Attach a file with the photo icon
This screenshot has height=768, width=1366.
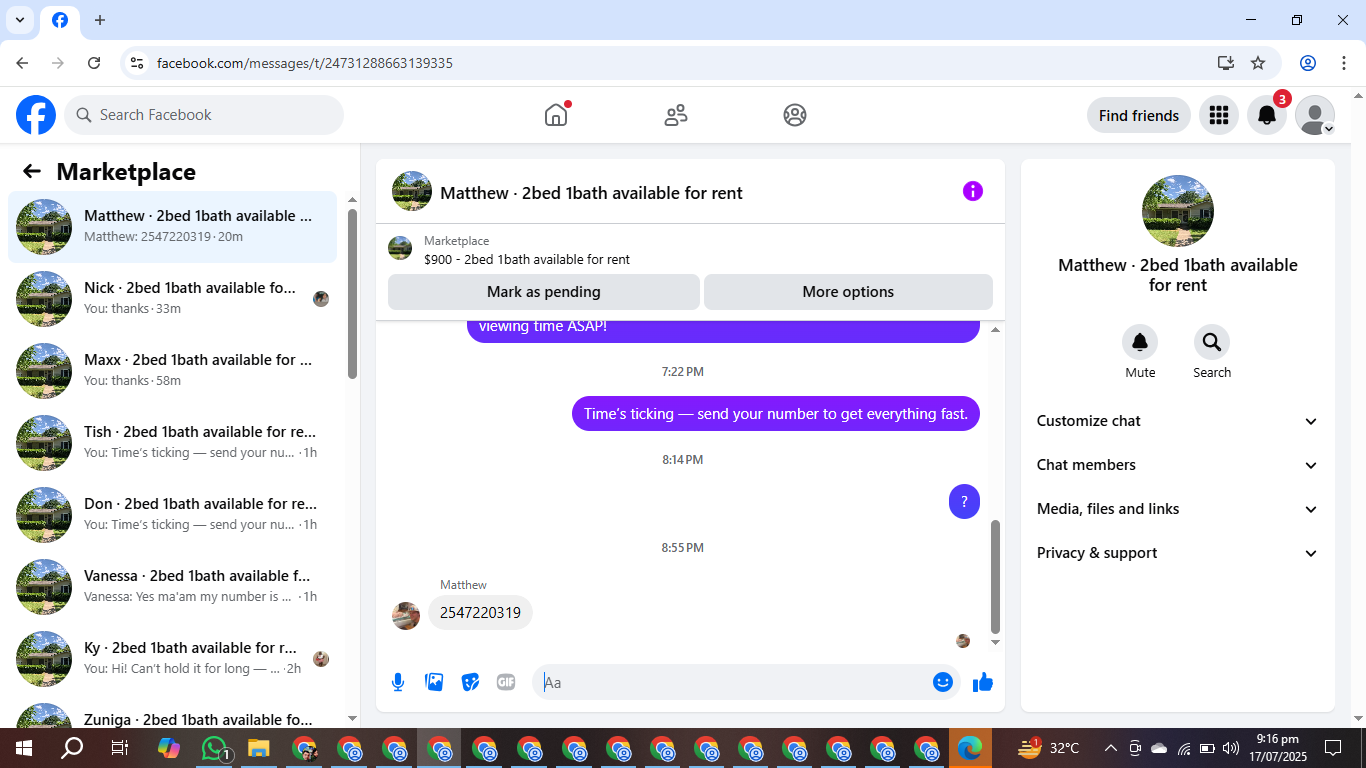[434, 682]
